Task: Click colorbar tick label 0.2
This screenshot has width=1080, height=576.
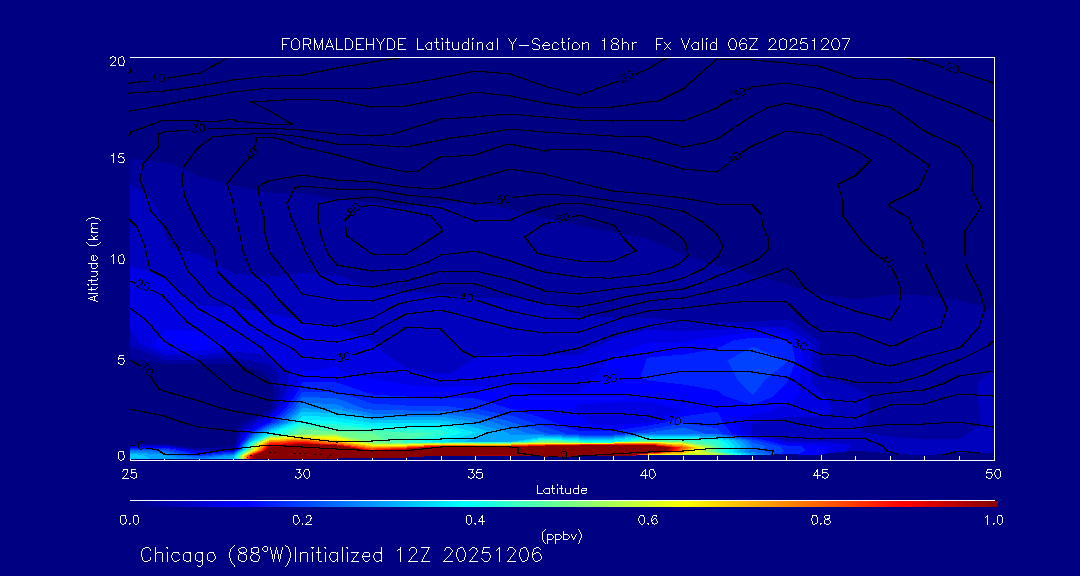Action: tap(302, 520)
